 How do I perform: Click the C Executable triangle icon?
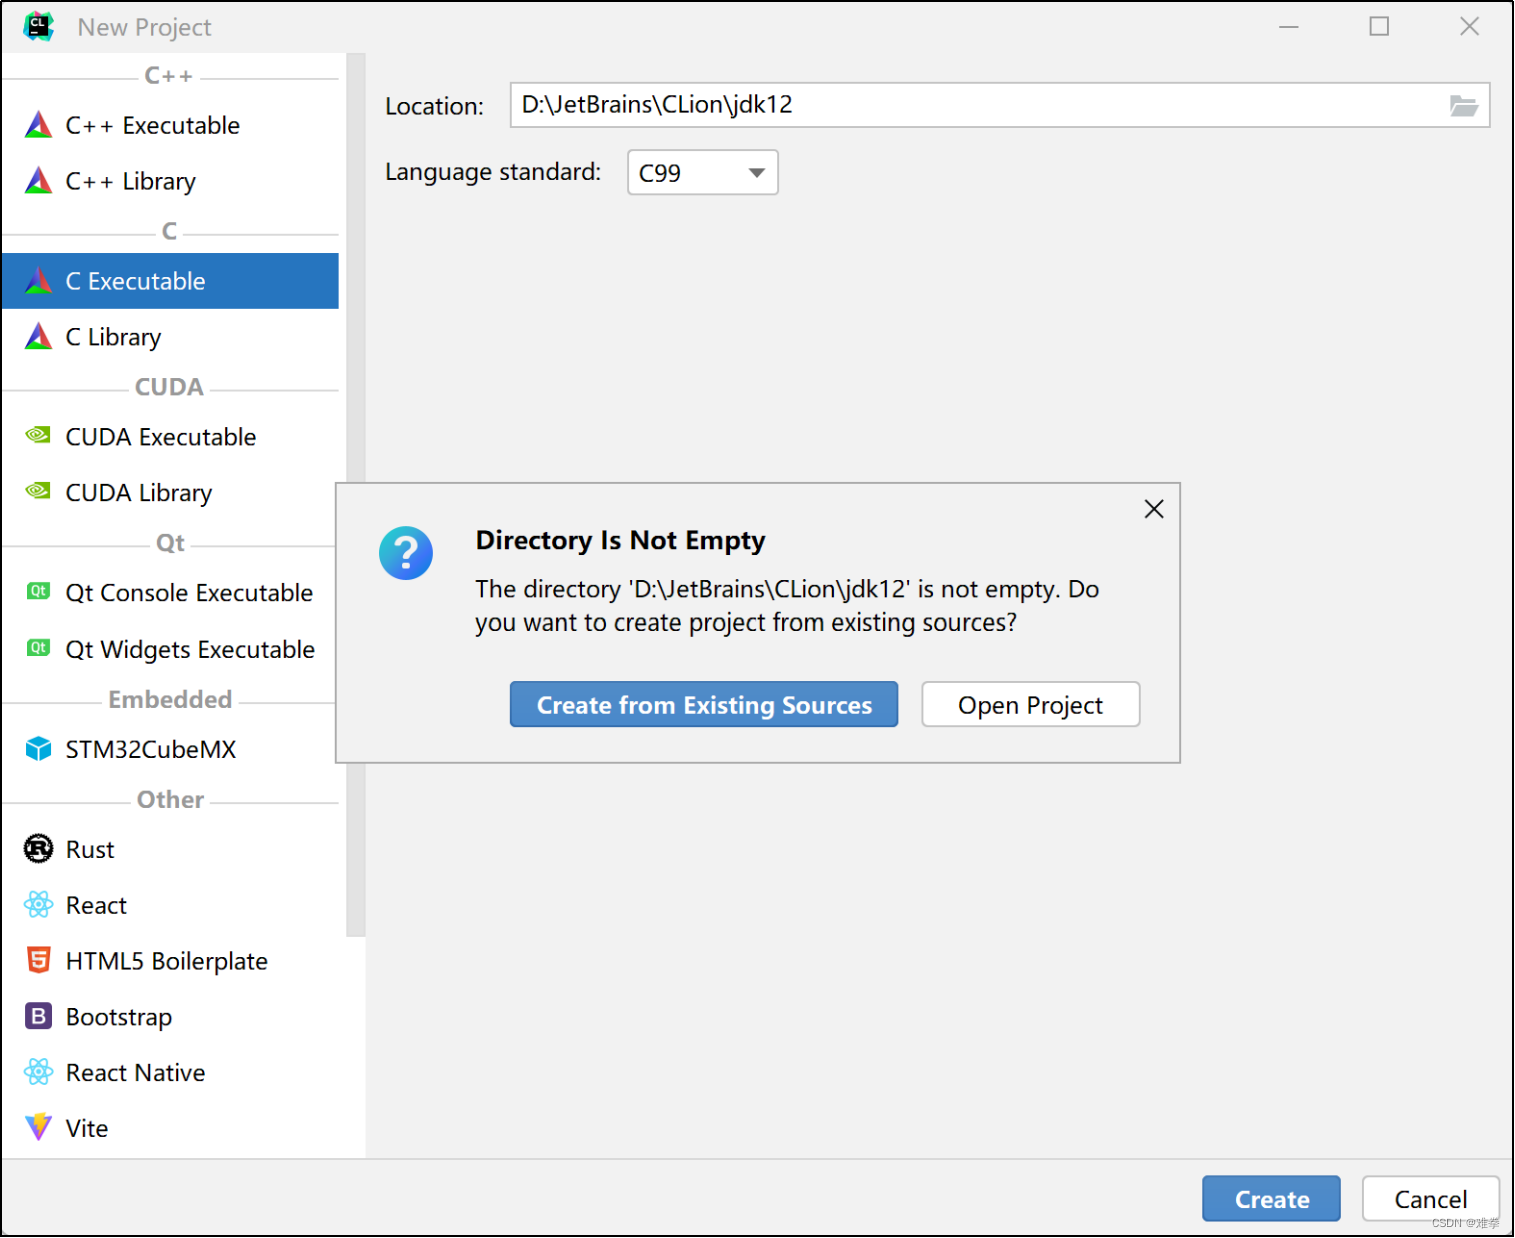[x=38, y=281]
